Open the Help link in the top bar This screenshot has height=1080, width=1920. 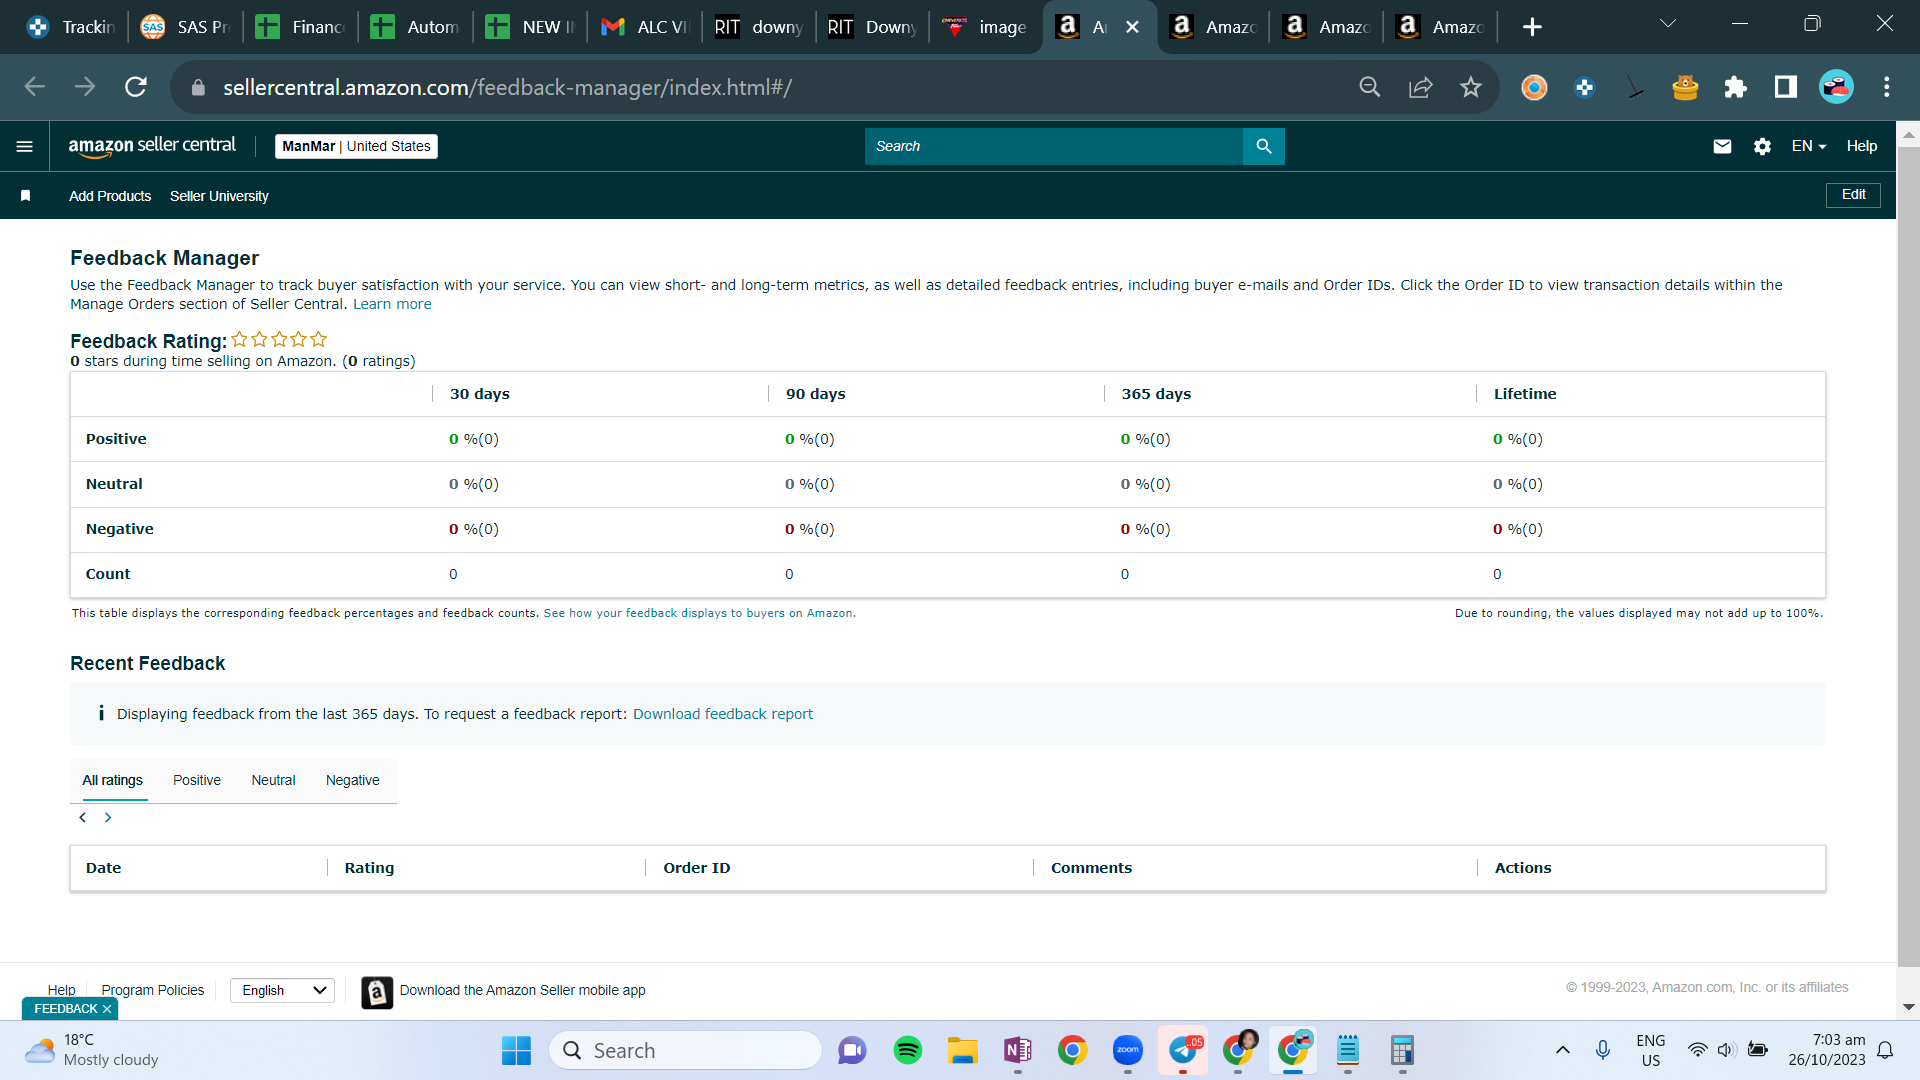tap(1862, 146)
